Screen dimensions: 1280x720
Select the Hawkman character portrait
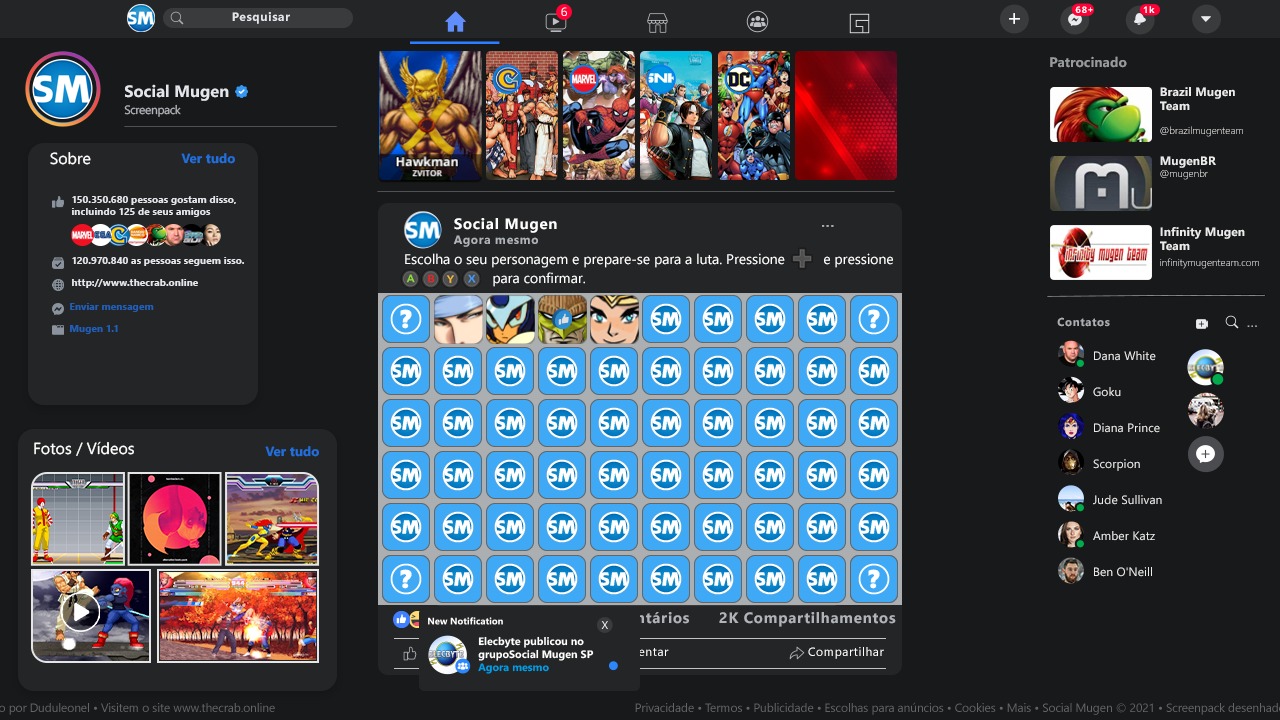click(x=429, y=115)
